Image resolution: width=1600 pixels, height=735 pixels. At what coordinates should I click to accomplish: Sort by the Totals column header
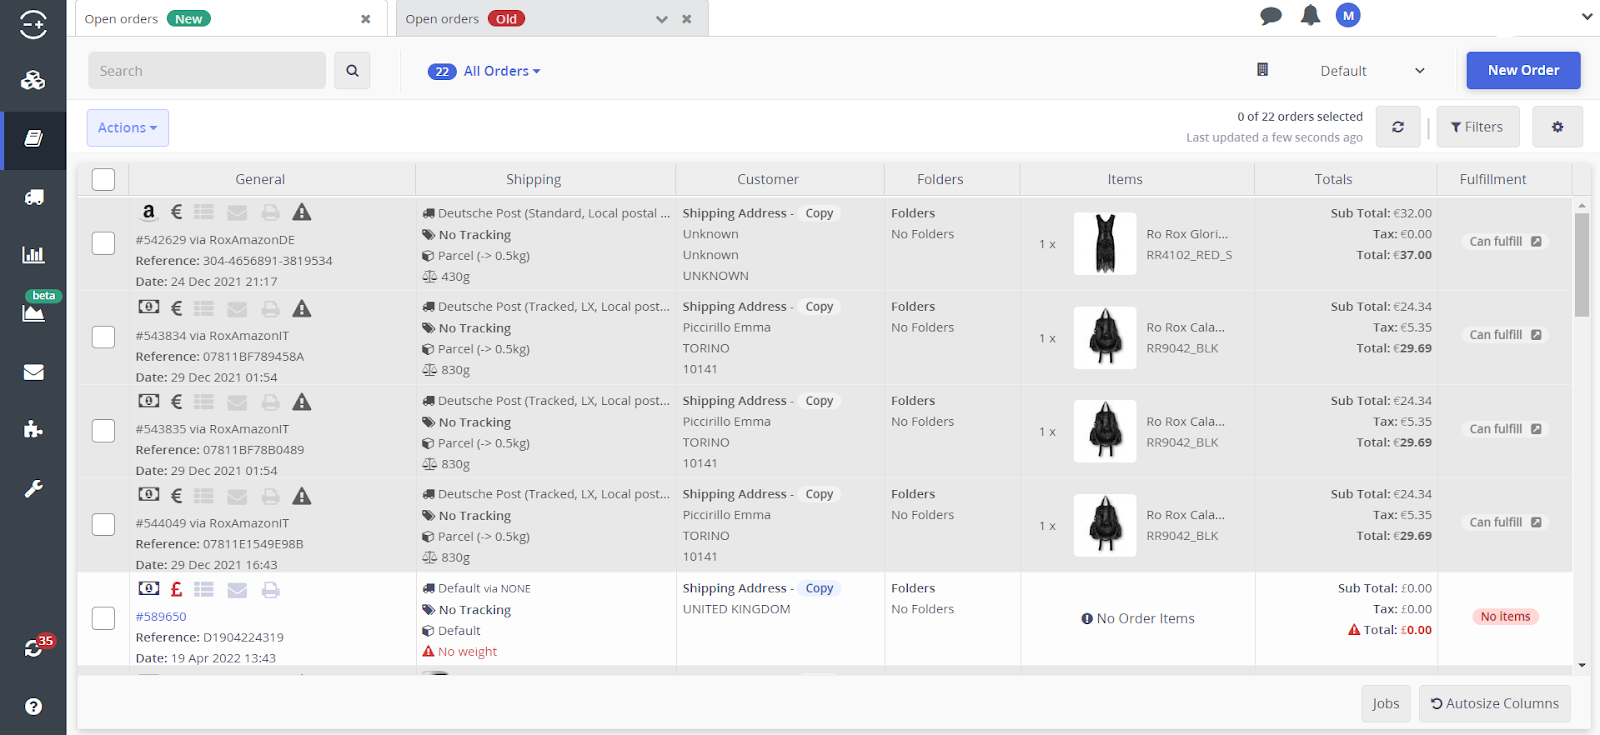(1333, 180)
